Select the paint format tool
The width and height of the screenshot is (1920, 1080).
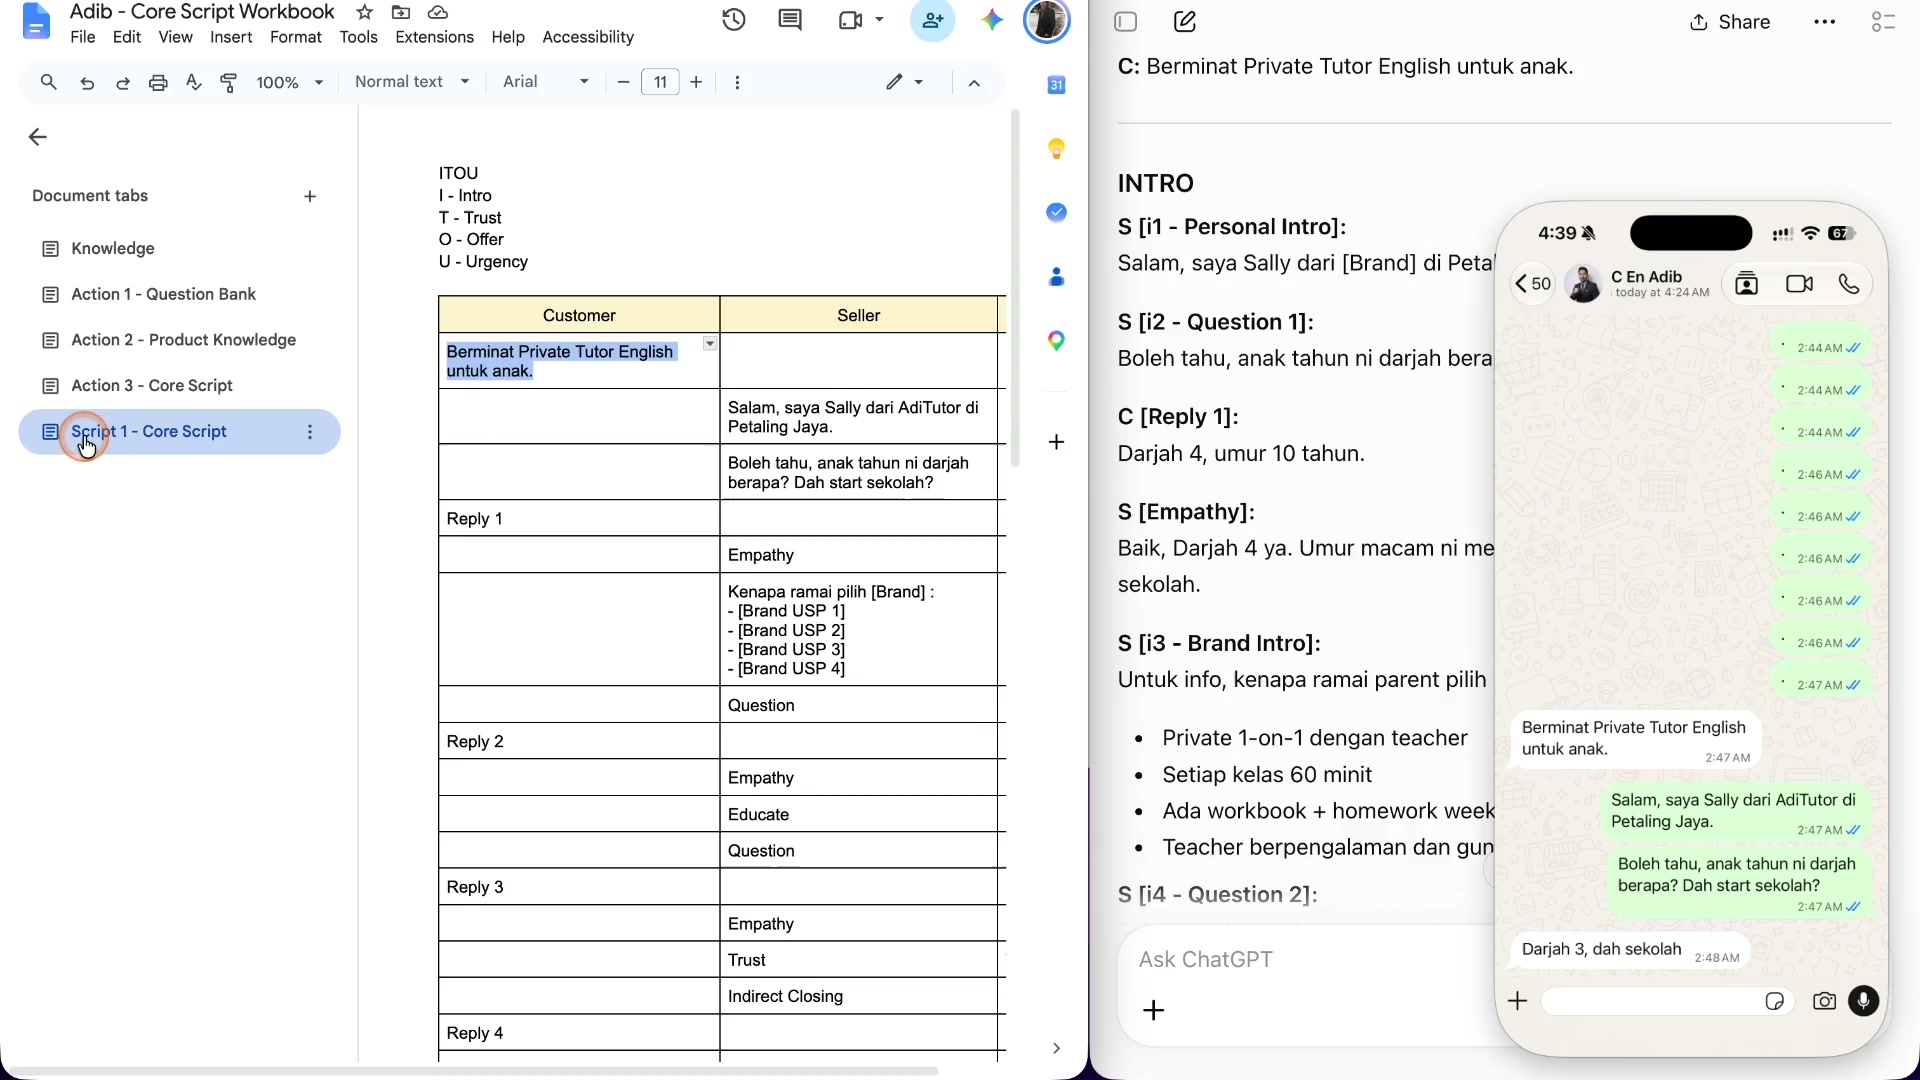[229, 82]
